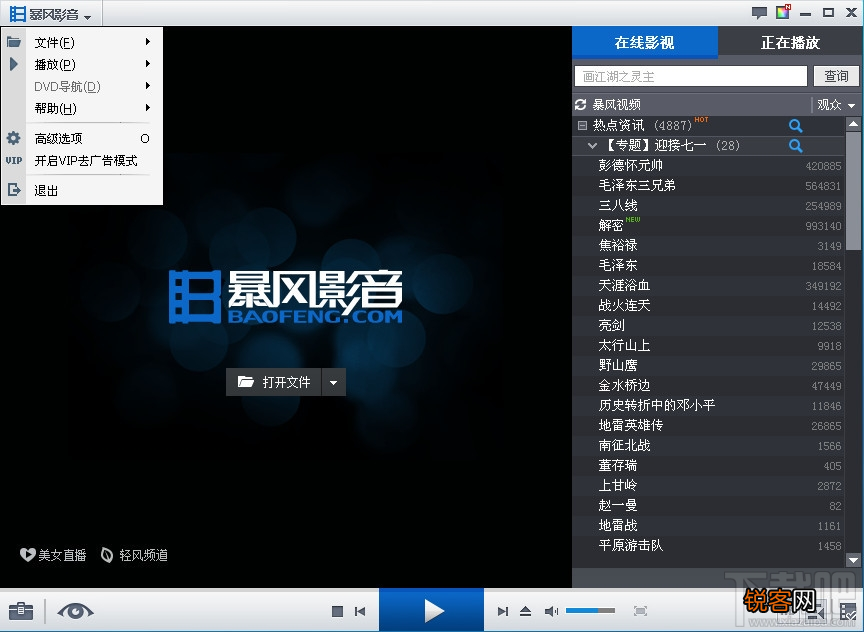Open the dropdown arrow beside 打开文件
Screen dimensions: 864x632
[x=333, y=382]
